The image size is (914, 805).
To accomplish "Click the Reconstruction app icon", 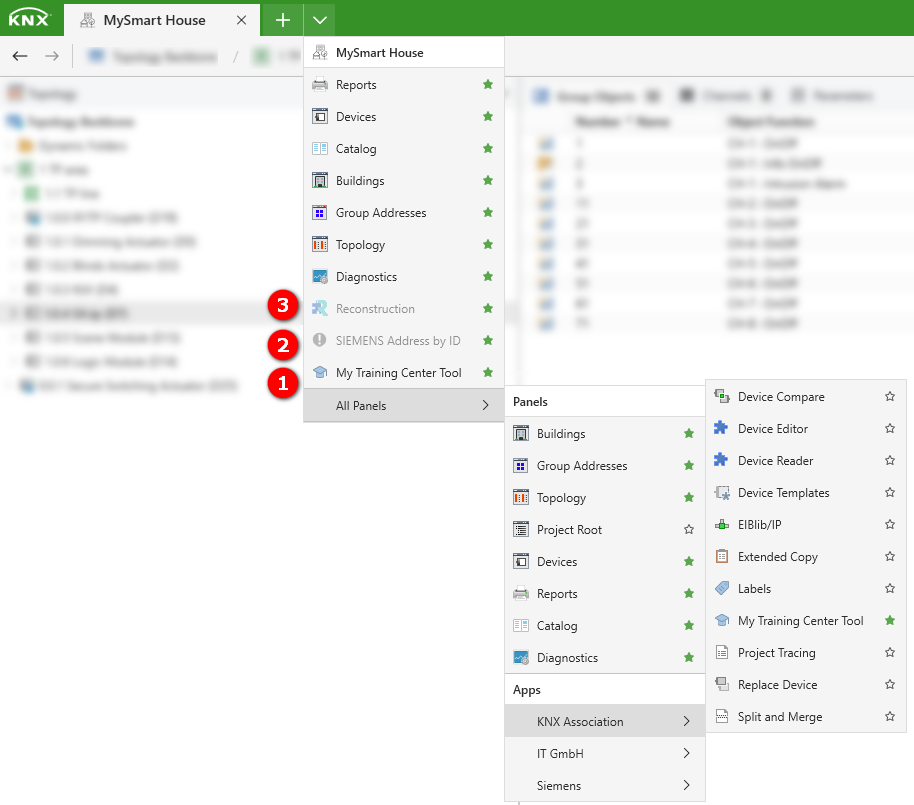I will pyautogui.click(x=320, y=308).
